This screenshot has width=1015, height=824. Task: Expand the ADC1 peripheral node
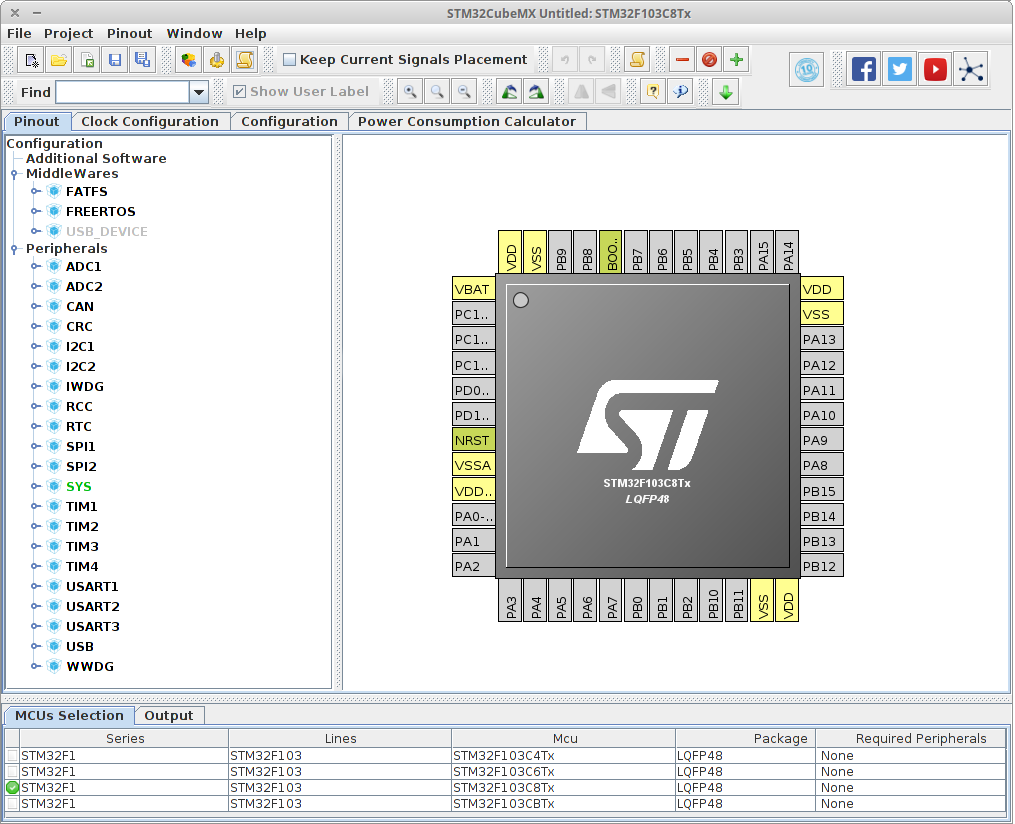coord(36,267)
